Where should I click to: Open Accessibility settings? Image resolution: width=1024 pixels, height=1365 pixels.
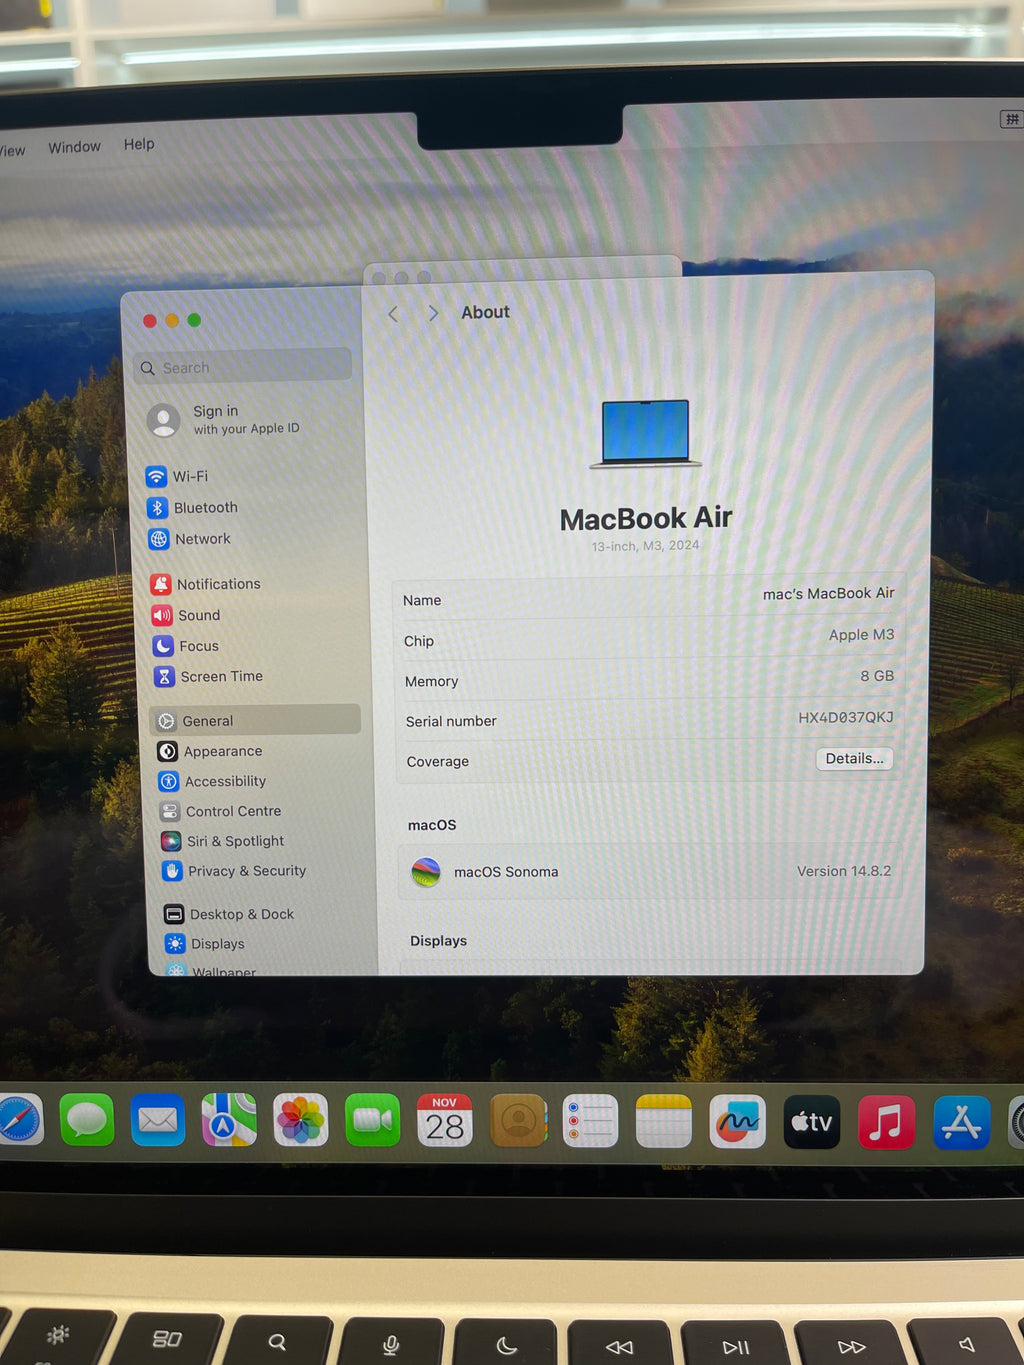tap(213, 781)
